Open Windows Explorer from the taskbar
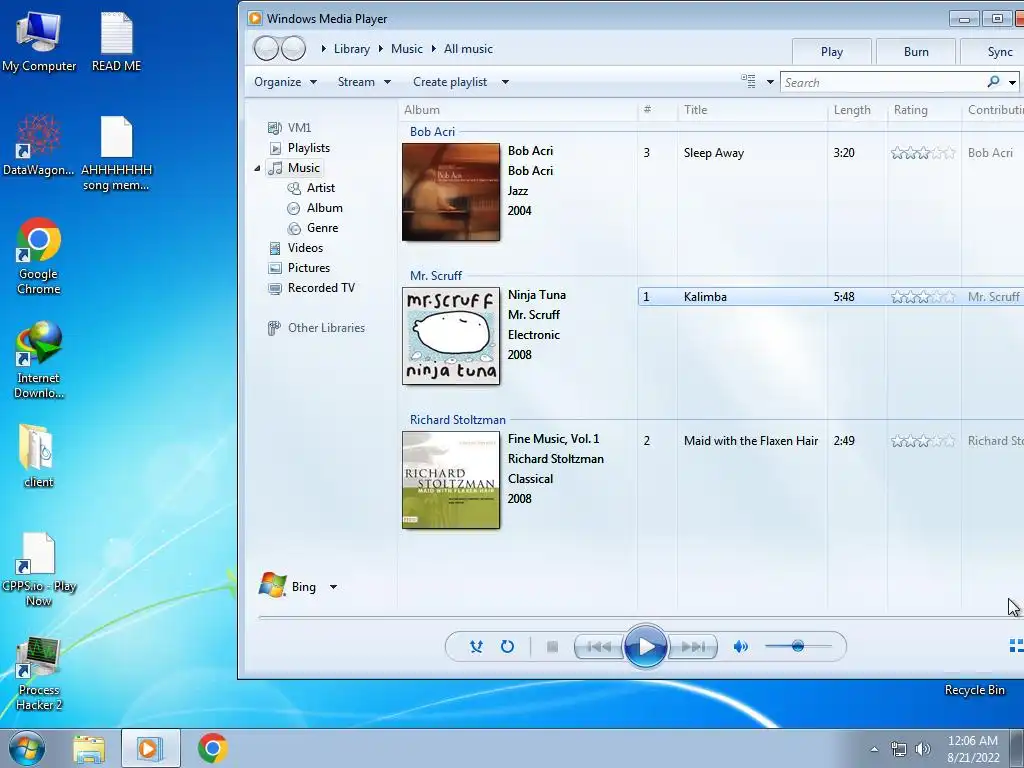1024x768 pixels. [89, 748]
